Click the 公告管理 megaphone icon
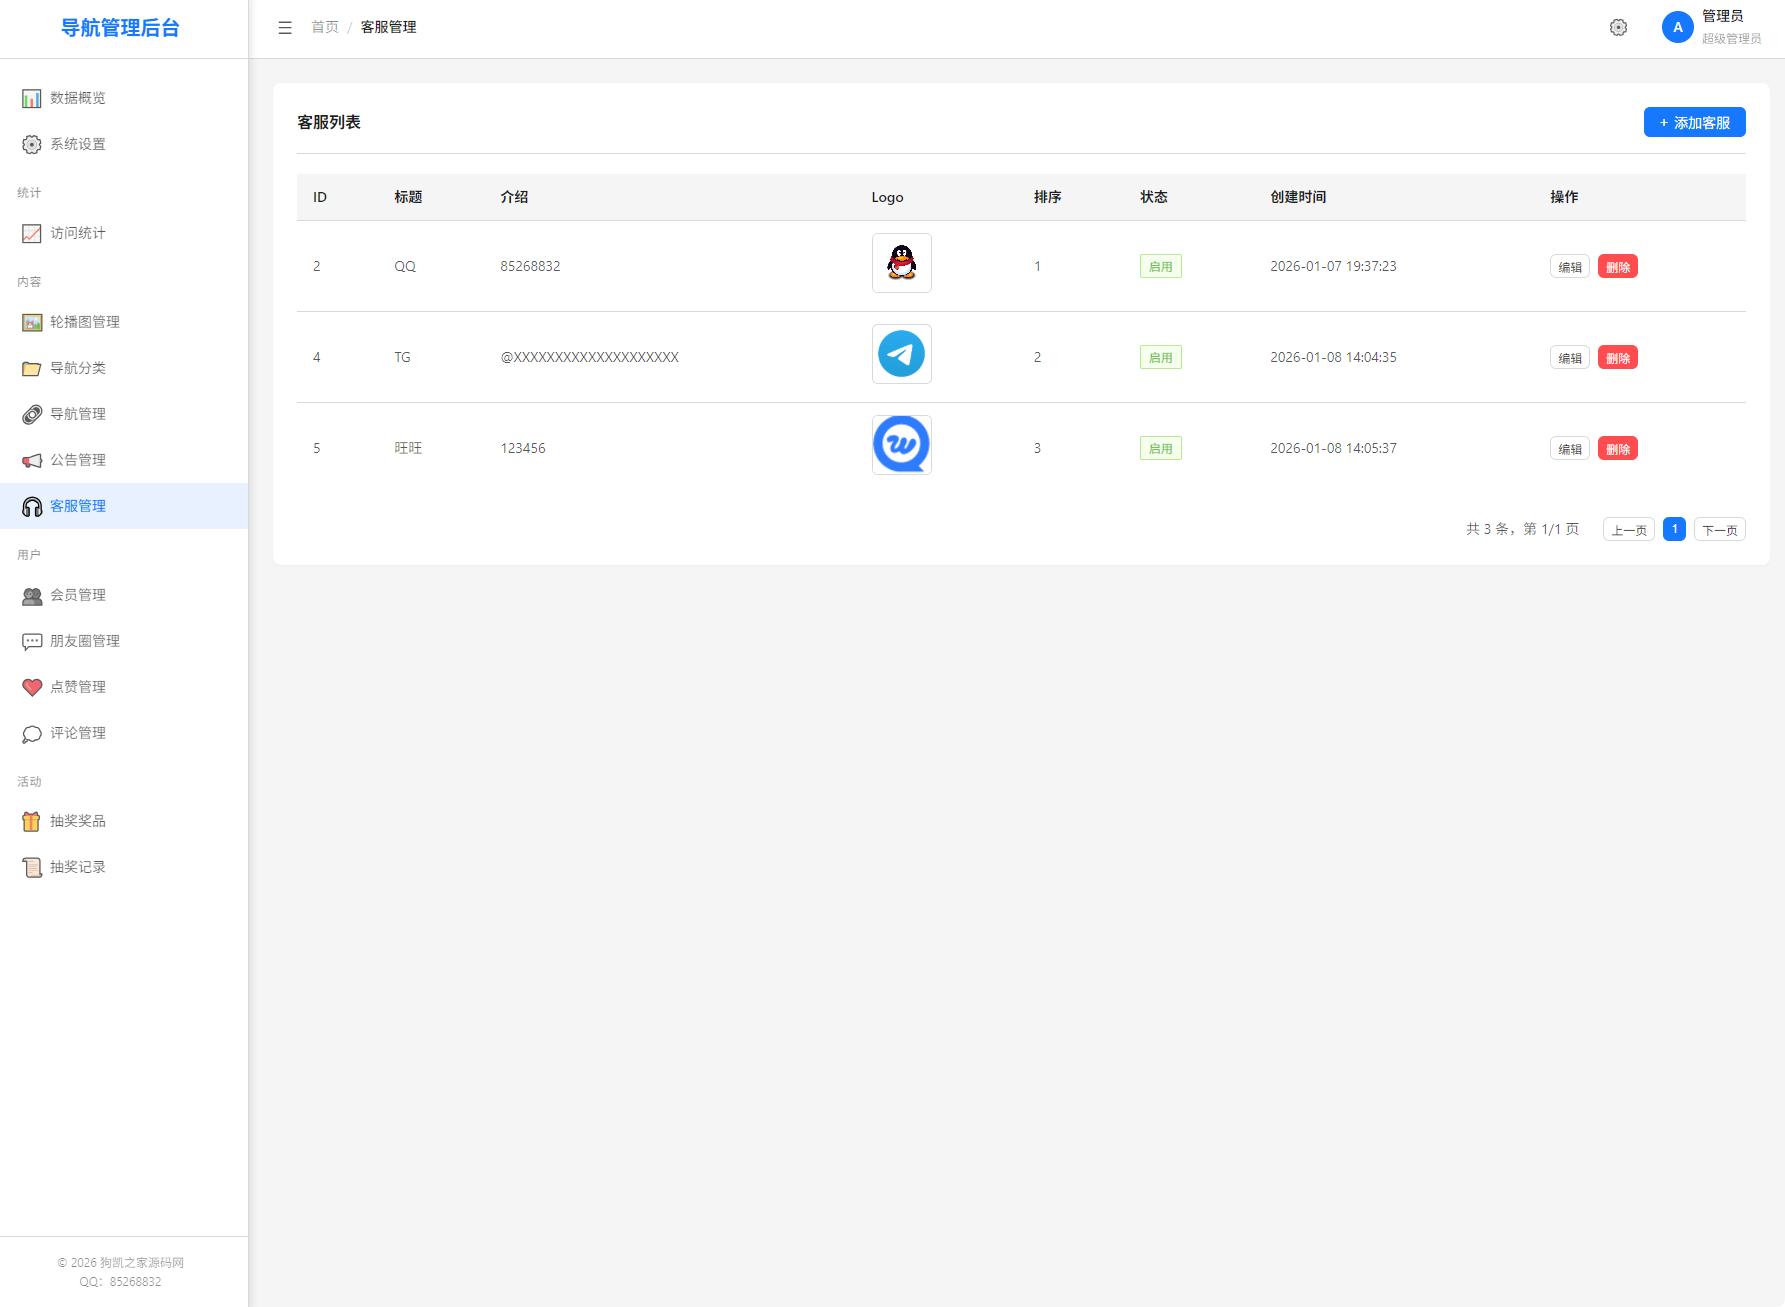1785x1307 pixels. click(x=32, y=460)
